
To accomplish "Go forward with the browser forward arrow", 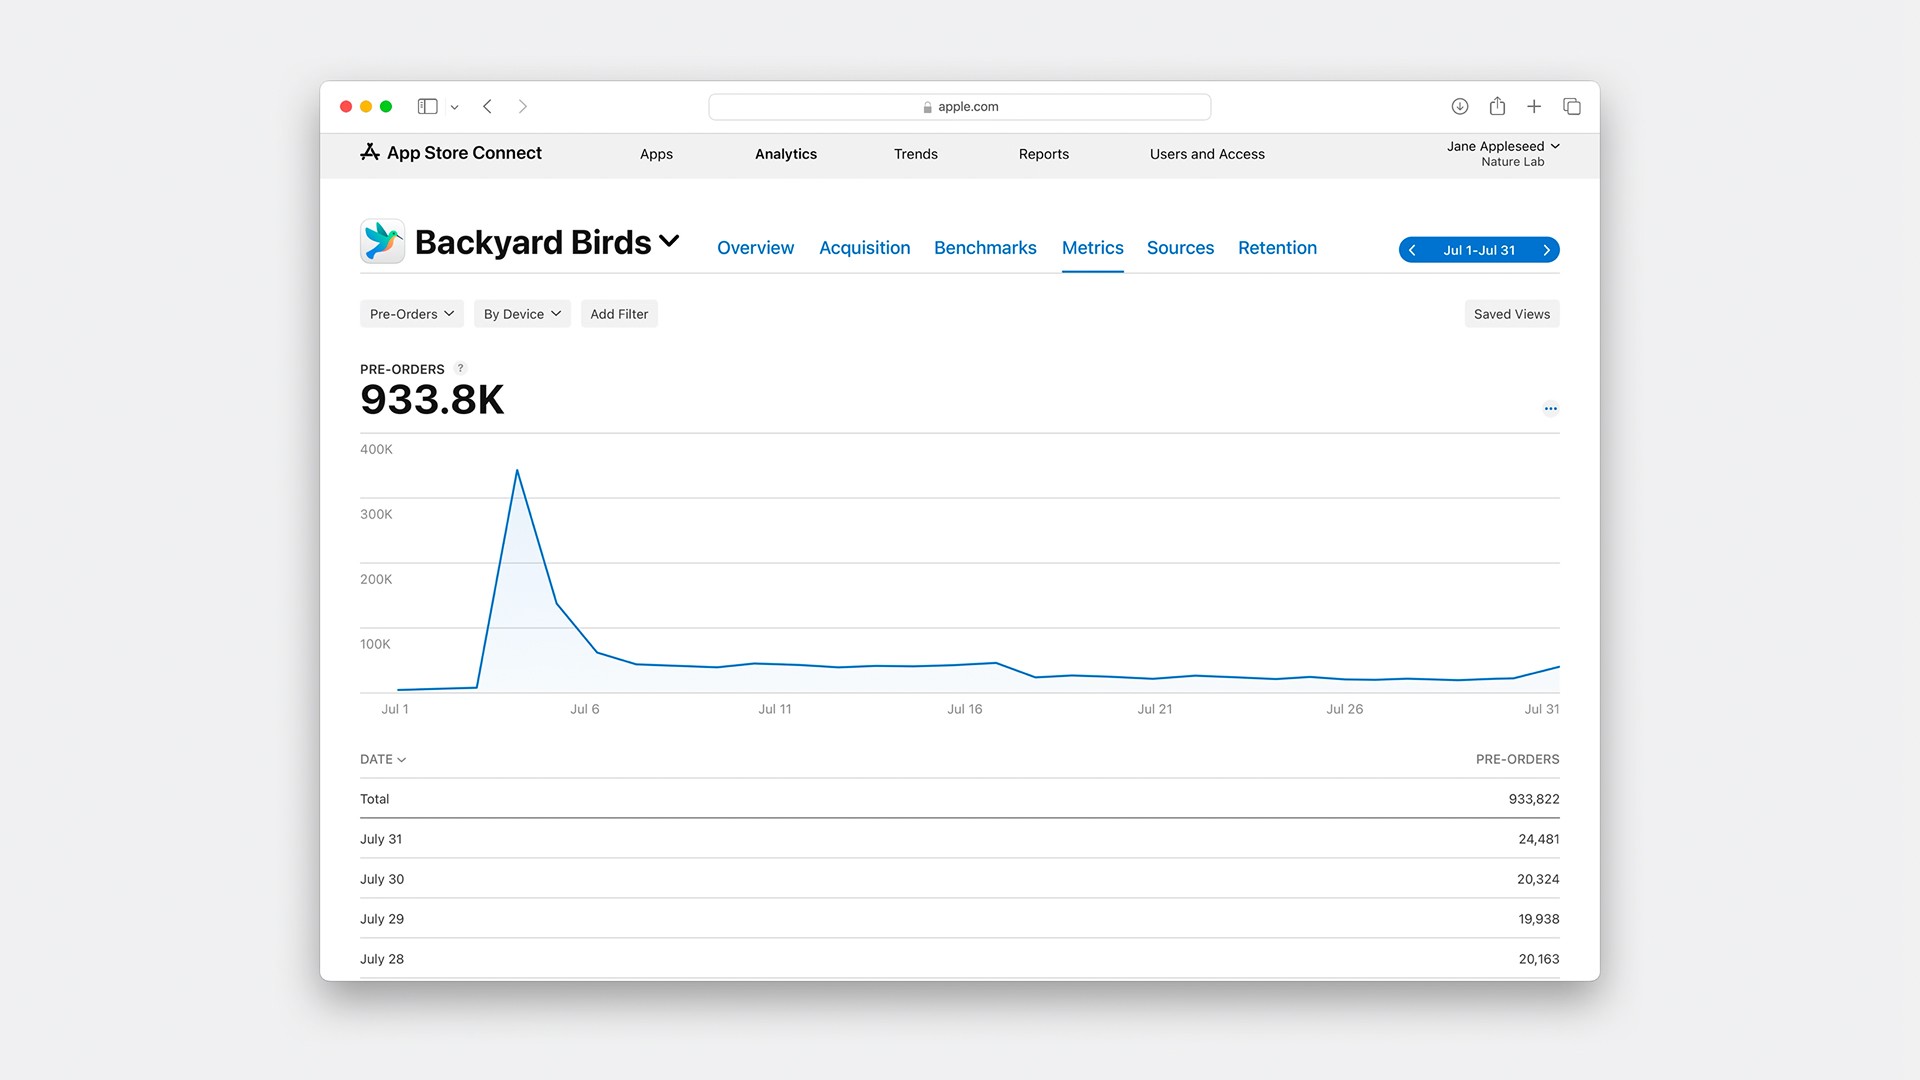I will pyautogui.click(x=522, y=106).
